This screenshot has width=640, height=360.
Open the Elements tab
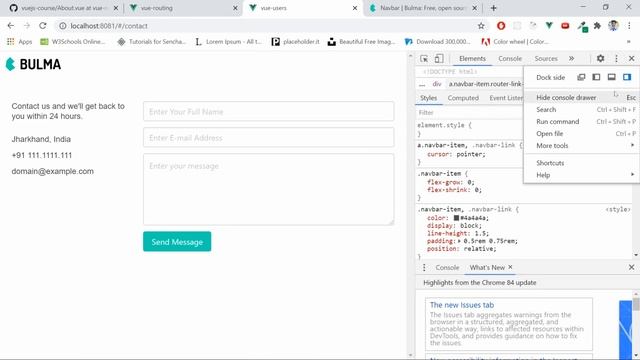[472, 59]
